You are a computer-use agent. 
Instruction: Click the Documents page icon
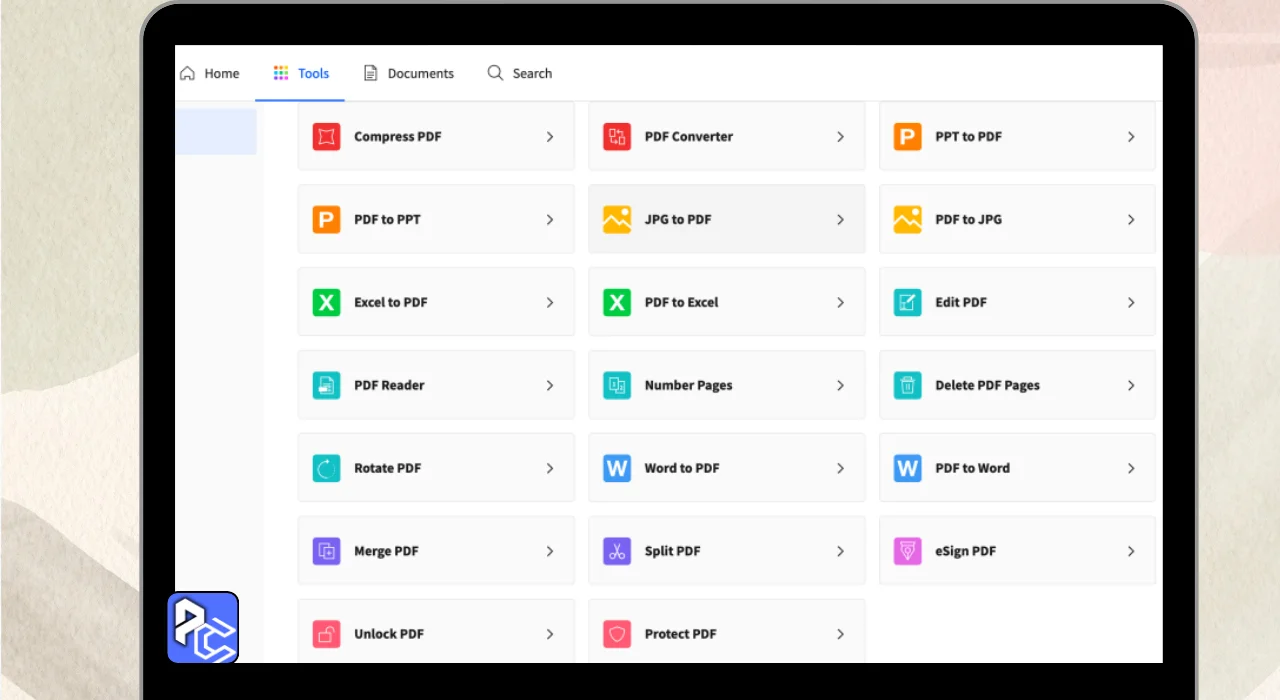point(370,73)
